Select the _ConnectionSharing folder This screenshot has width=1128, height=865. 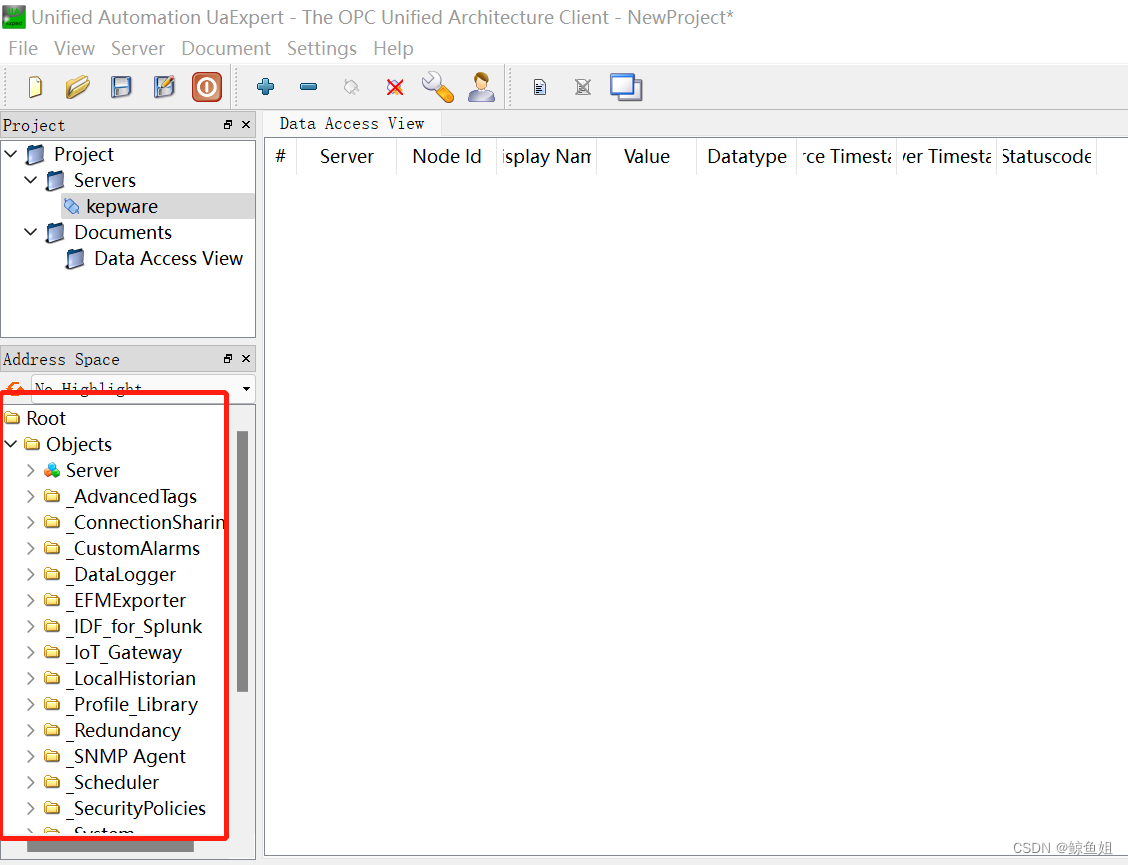click(x=146, y=522)
